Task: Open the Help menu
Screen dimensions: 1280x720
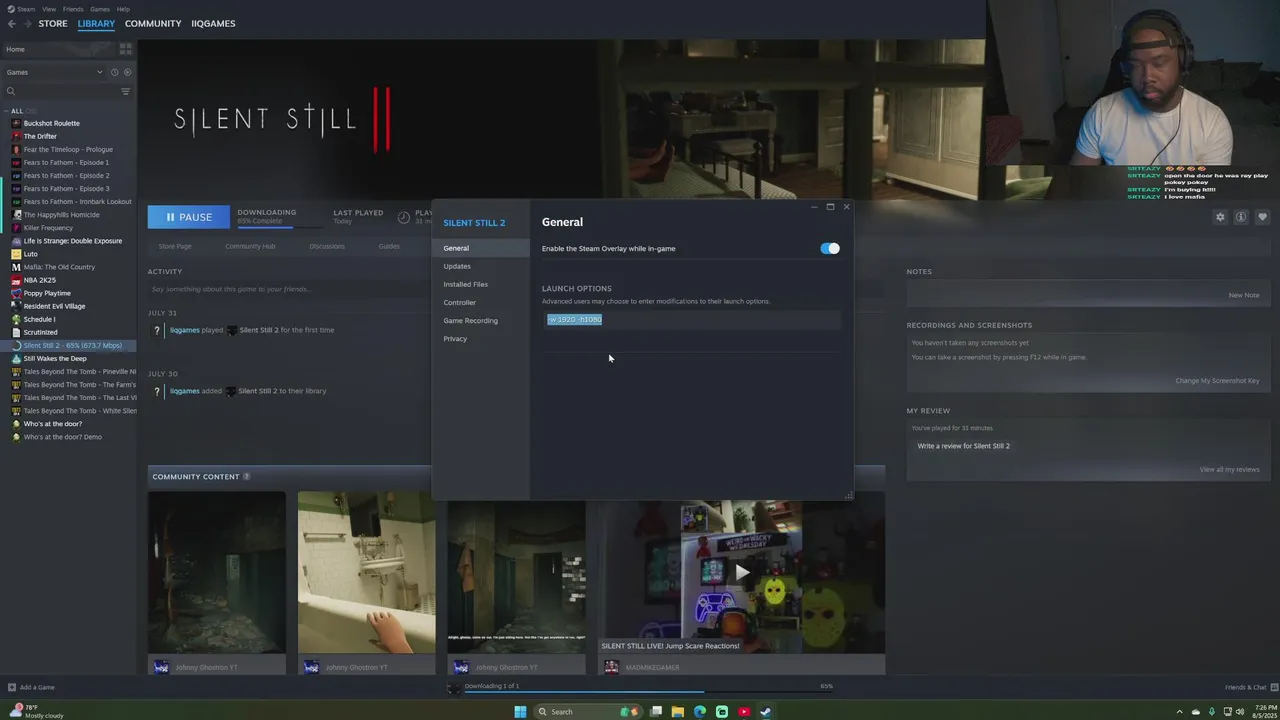Action: 123,9
